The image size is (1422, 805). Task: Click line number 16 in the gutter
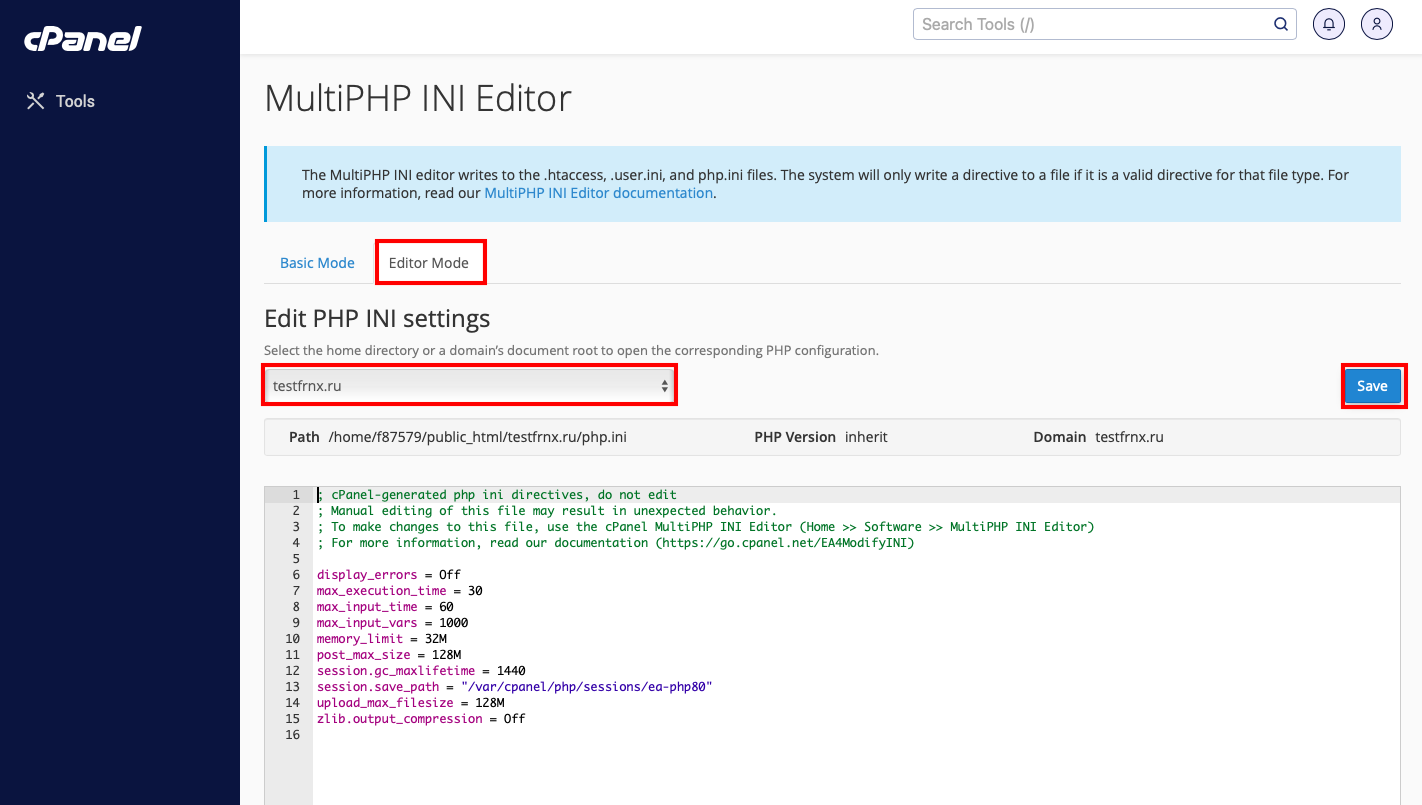click(x=292, y=735)
